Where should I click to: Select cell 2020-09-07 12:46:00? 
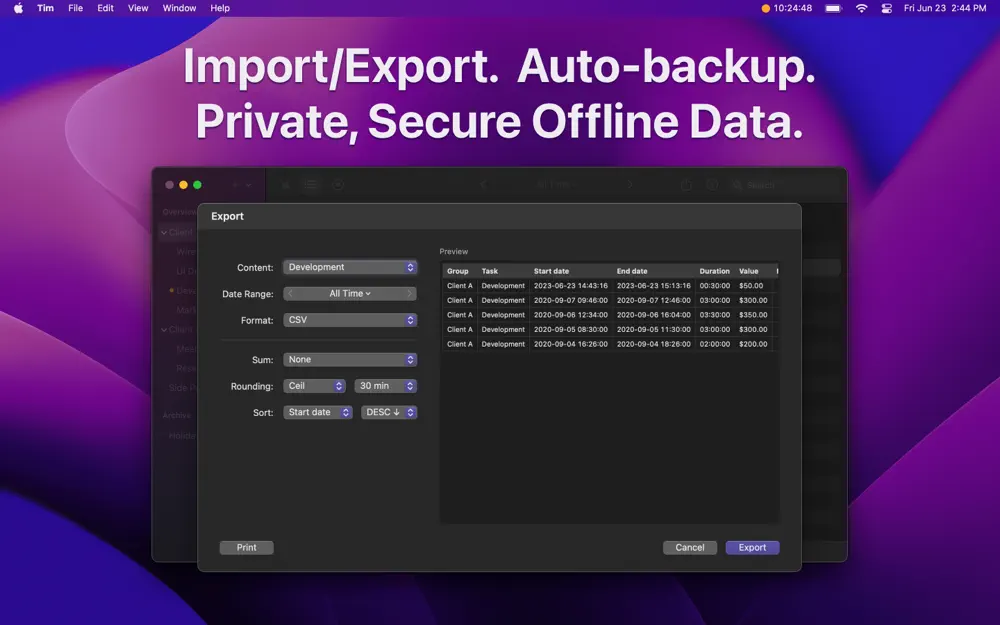pyautogui.click(x=654, y=300)
